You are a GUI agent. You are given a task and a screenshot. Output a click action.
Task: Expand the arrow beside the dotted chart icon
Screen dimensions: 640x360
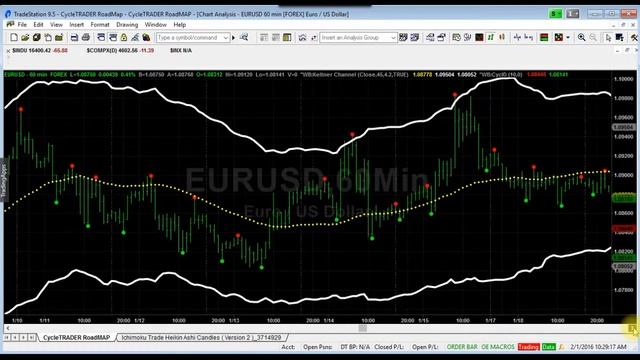(568, 38)
